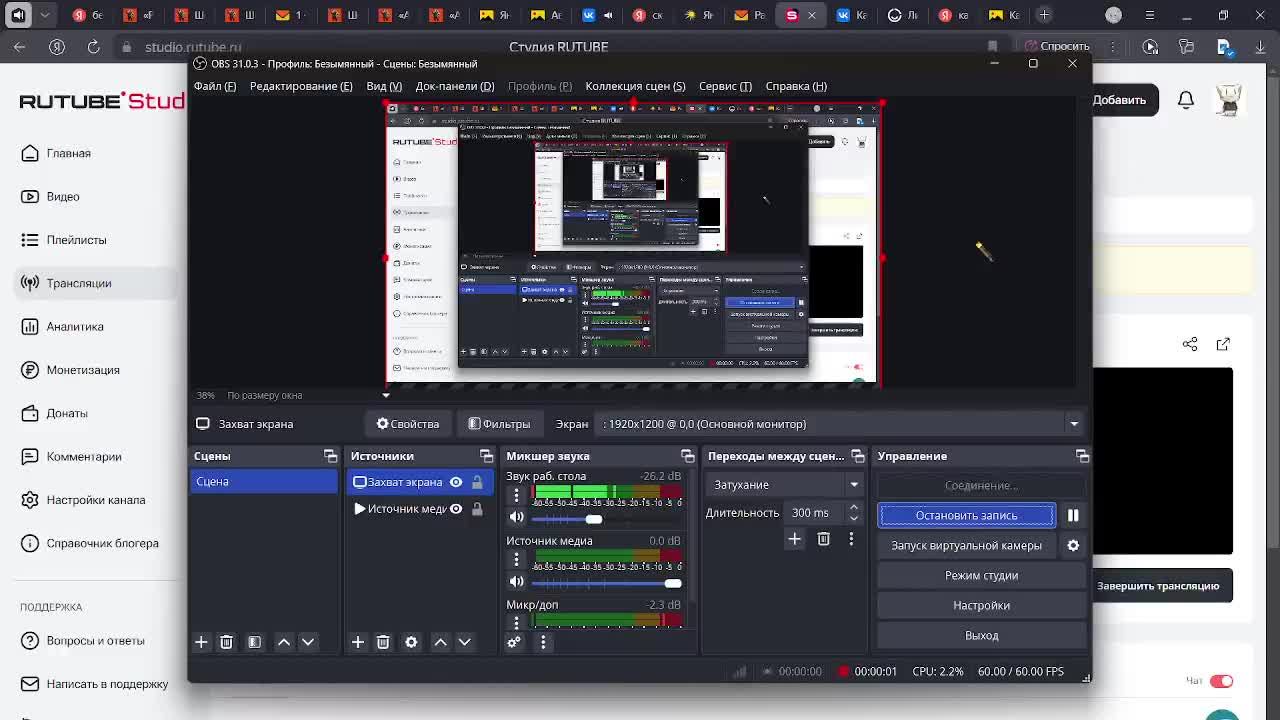Adjust Звук раб. стола volume slider
1280x720 pixels.
tap(594, 519)
